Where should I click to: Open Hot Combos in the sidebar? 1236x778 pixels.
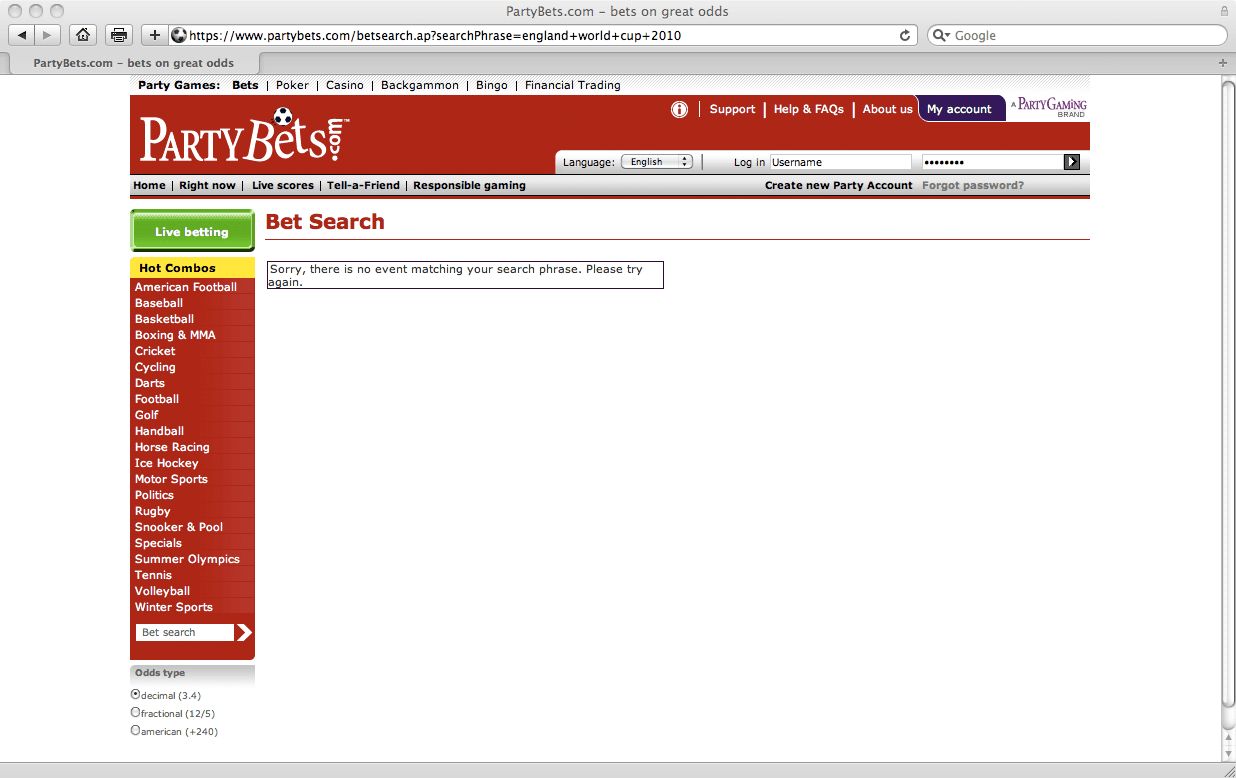192,268
